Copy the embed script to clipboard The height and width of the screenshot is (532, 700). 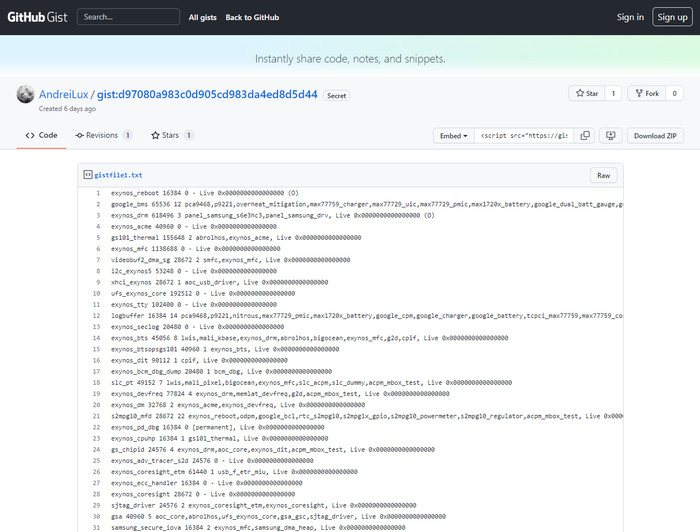pyautogui.click(x=584, y=136)
